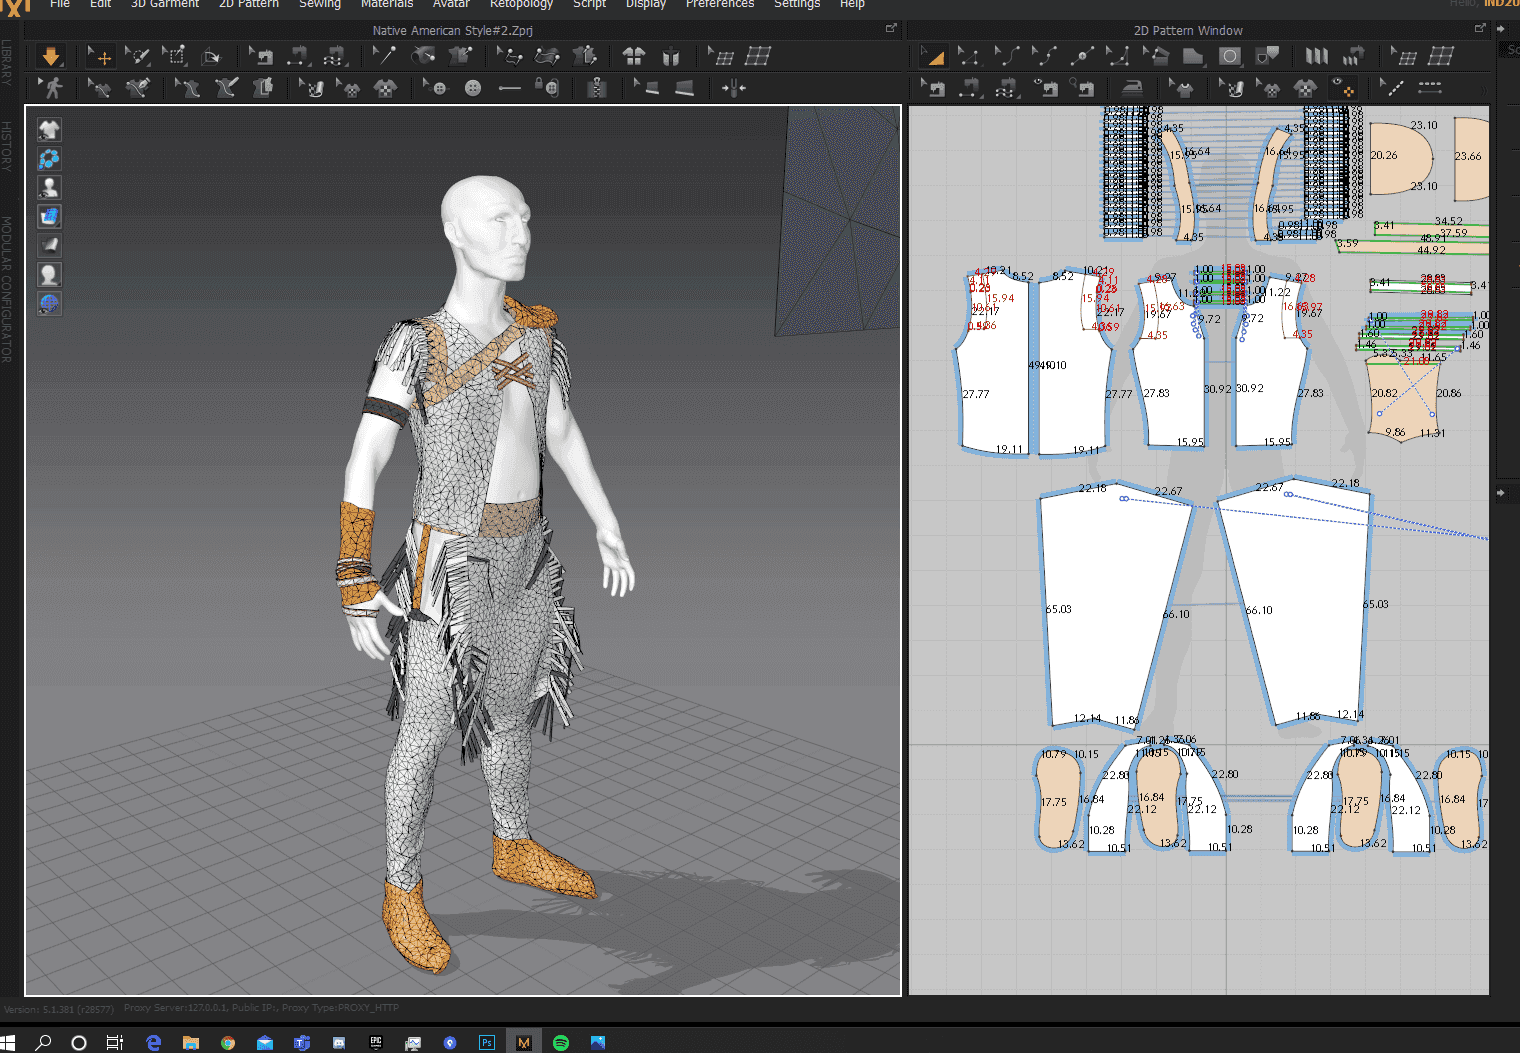Toggle mesh wireframe garment render style
Viewport: 1520px width, 1053px height.
click(49, 216)
